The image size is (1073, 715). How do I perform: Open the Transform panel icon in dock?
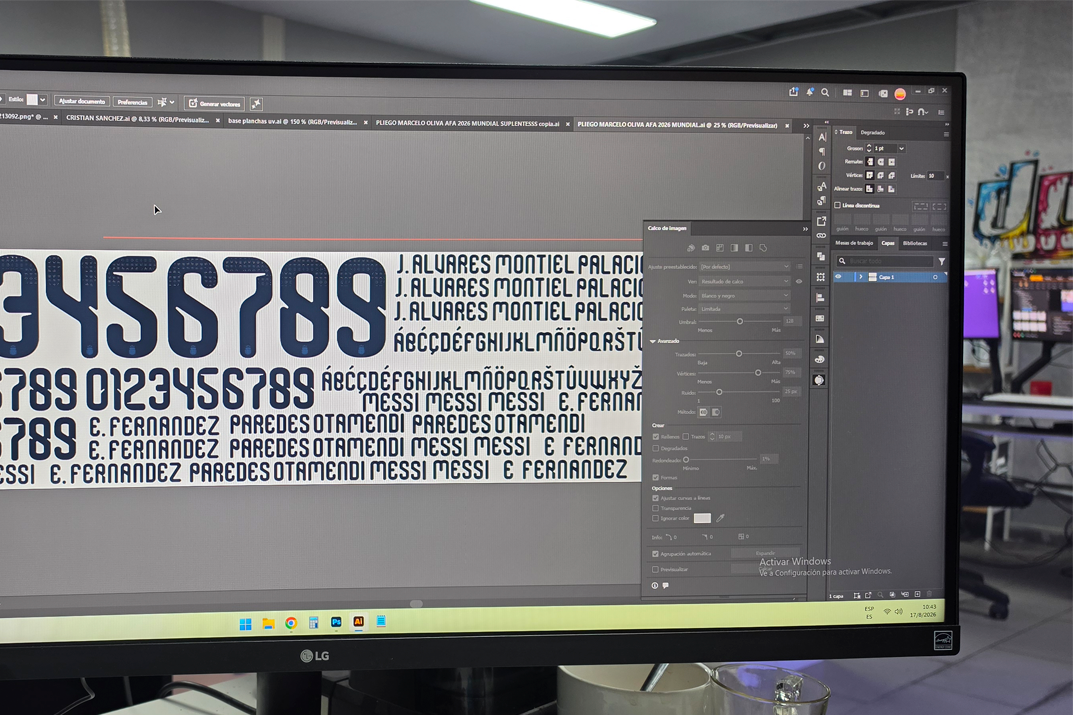pos(820,277)
